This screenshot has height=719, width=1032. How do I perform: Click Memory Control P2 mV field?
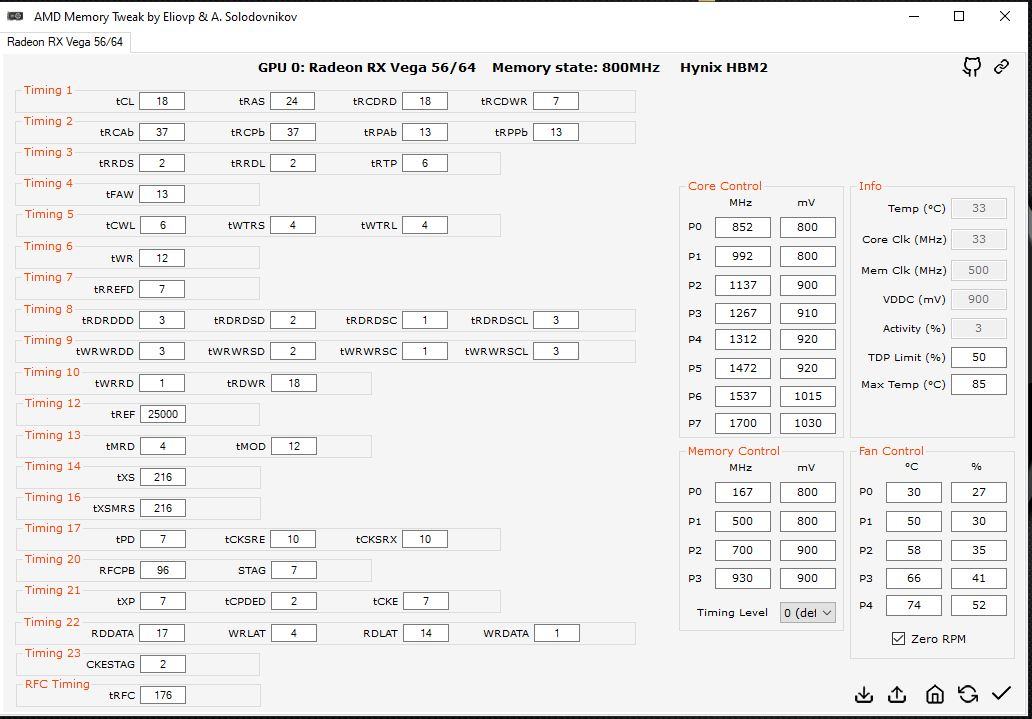click(808, 550)
